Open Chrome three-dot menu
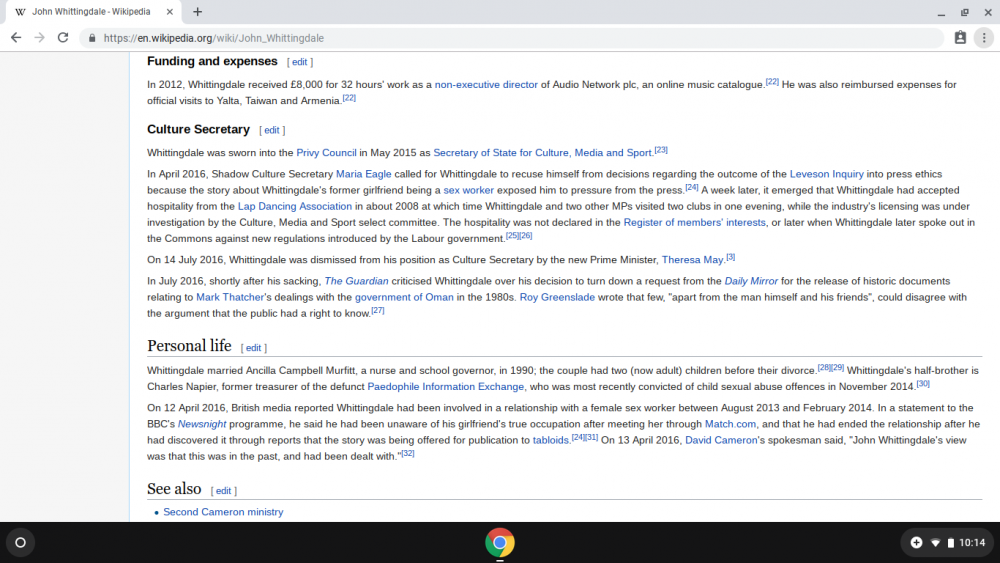Image resolution: width=1000 pixels, height=563 pixels. pyautogui.click(x=984, y=38)
